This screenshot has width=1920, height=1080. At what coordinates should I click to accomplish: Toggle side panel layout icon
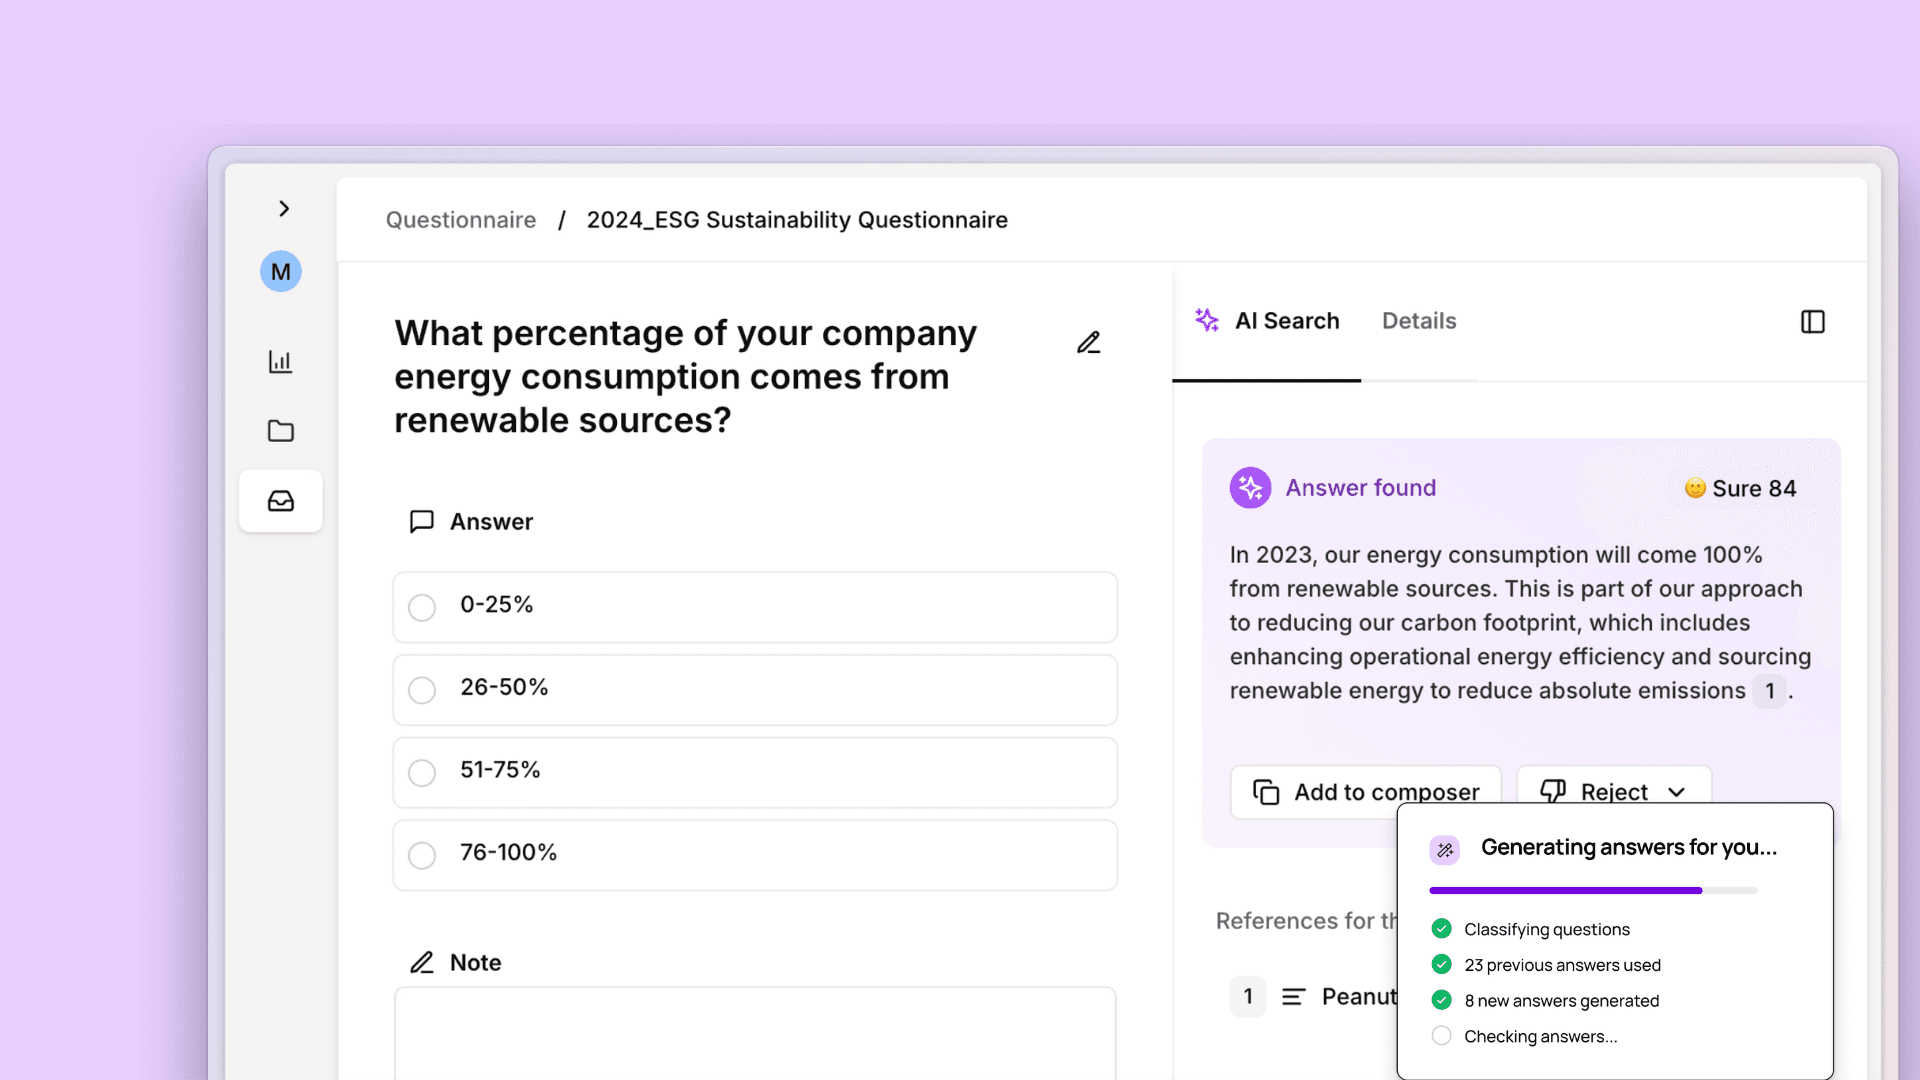click(x=1812, y=321)
